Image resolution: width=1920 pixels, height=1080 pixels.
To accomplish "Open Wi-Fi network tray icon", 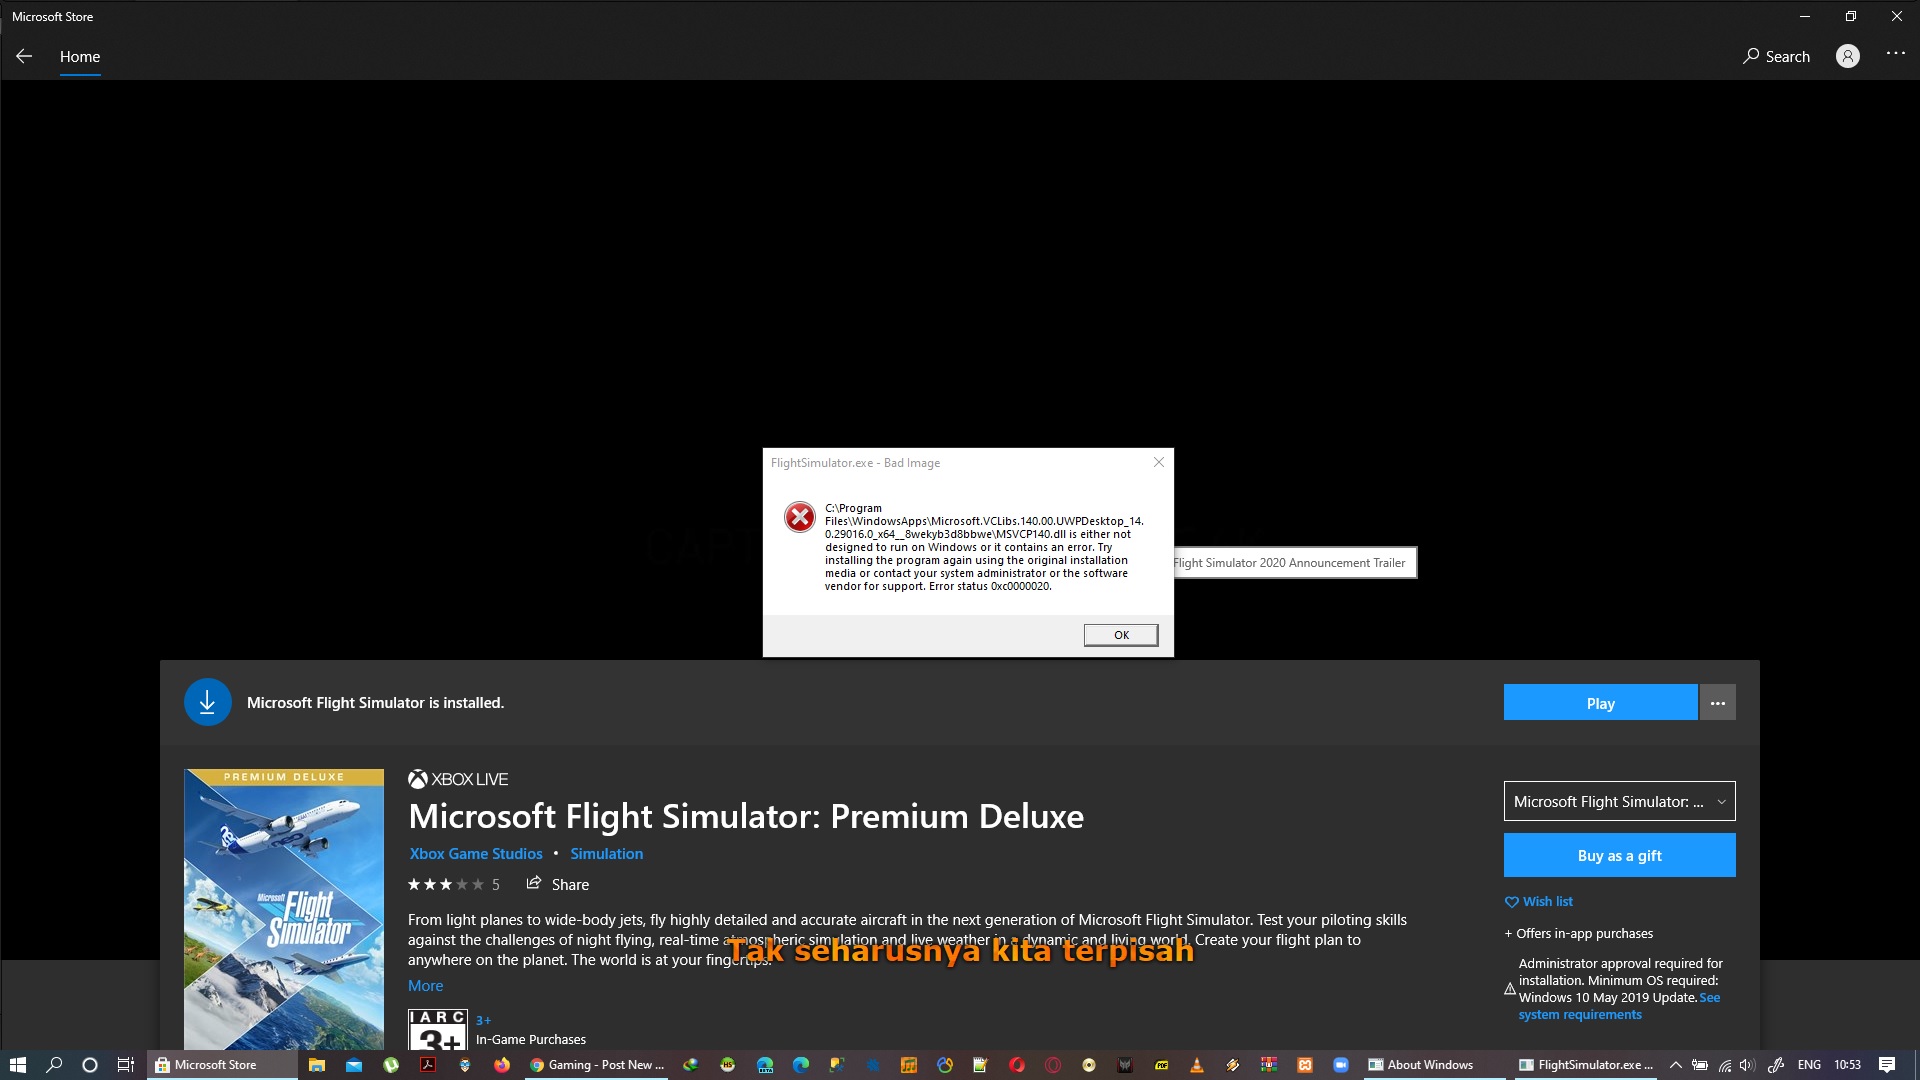I will tap(1725, 1065).
